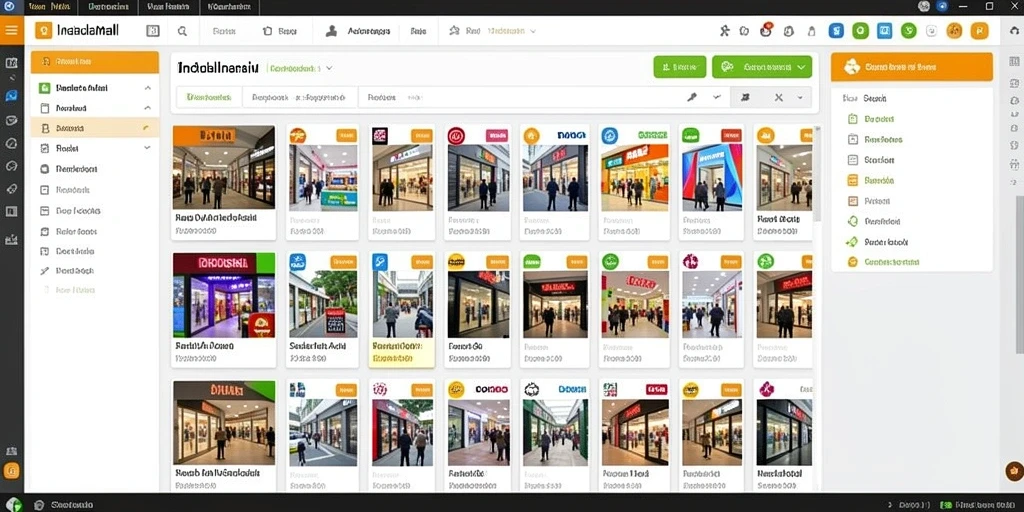1024x512 pixels.
Task: Open notifications icon with the red badge
Action: tap(766, 30)
